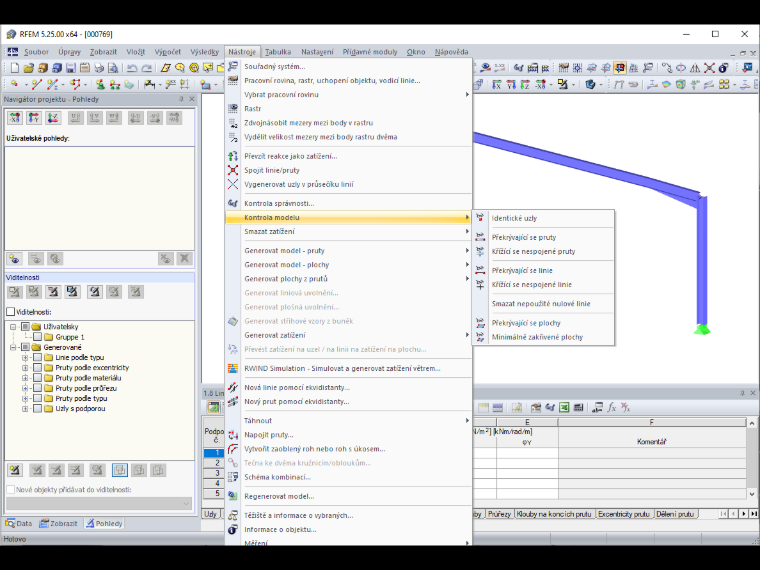Click the pin icon of Navigator panel
The height and width of the screenshot is (570, 760).
click(182, 99)
